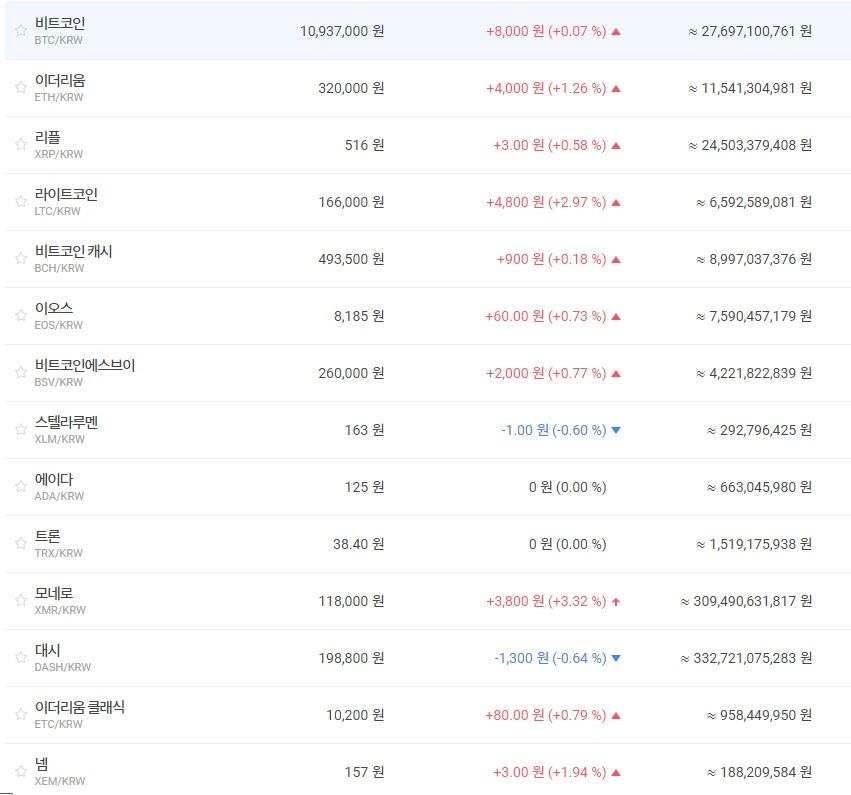851x795 pixels.
Task: Click the star icon next to 라이트코인
Action: (x=20, y=201)
